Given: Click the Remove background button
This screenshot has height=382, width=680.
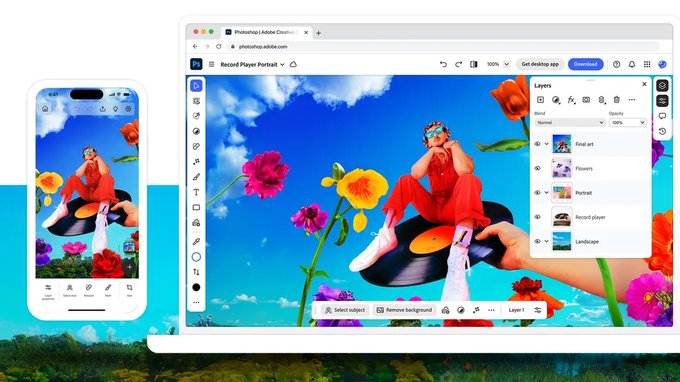Looking at the screenshot, I should coord(404,310).
